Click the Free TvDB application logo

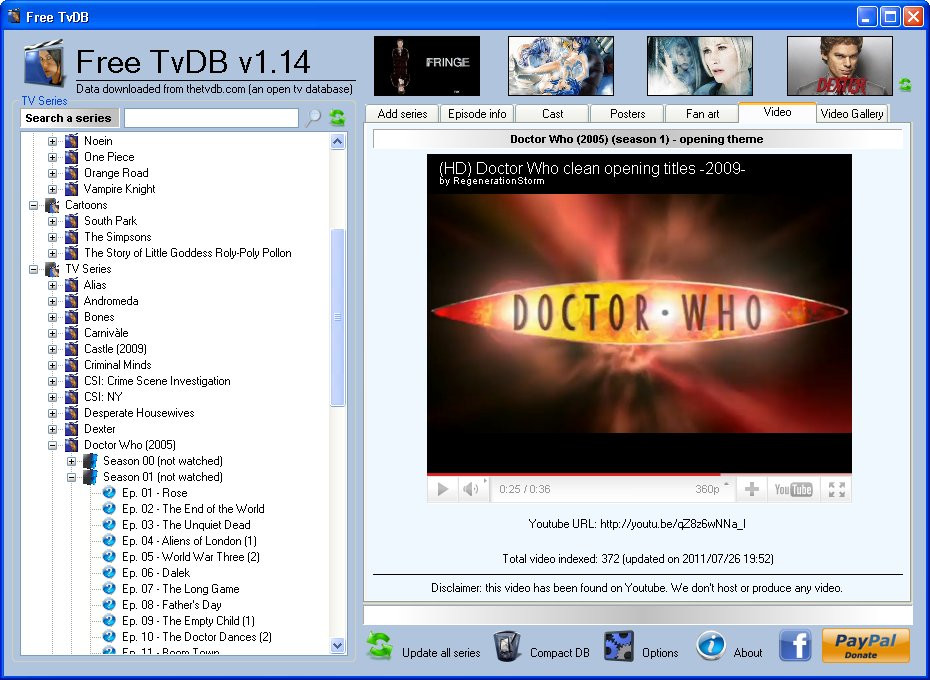[44, 64]
